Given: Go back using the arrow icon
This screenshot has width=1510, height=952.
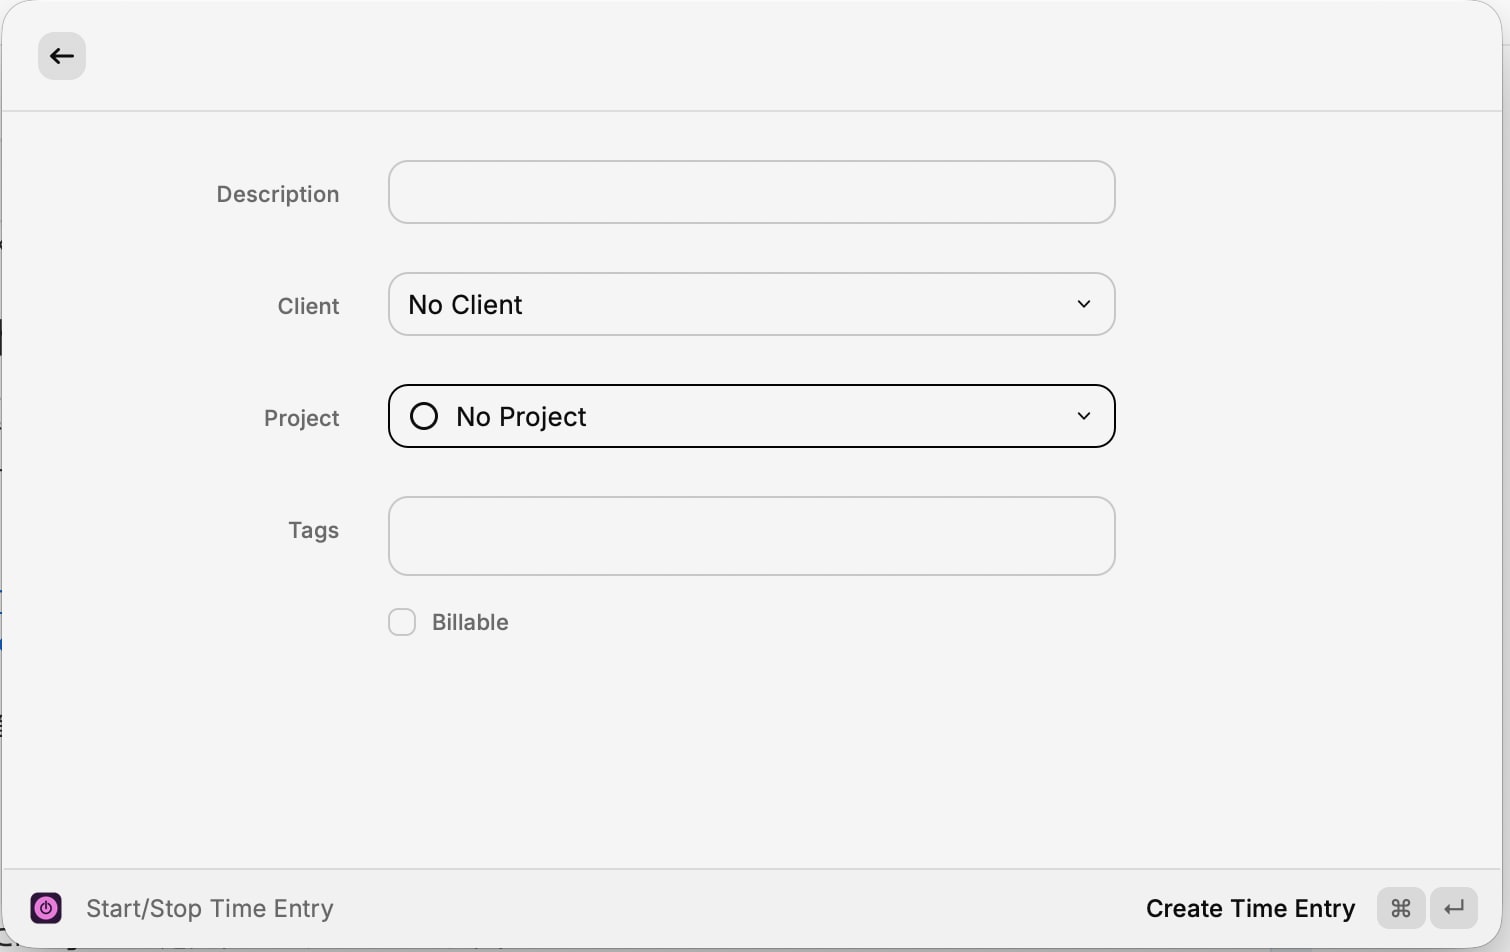Looking at the screenshot, I should coord(62,56).
